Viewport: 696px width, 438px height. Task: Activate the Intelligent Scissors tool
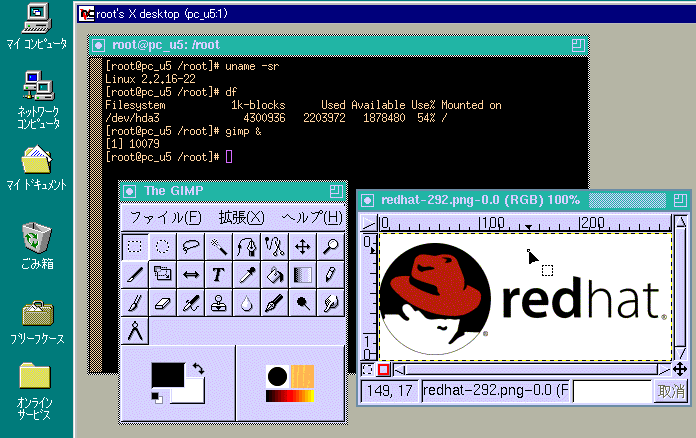tap(274, 246)
